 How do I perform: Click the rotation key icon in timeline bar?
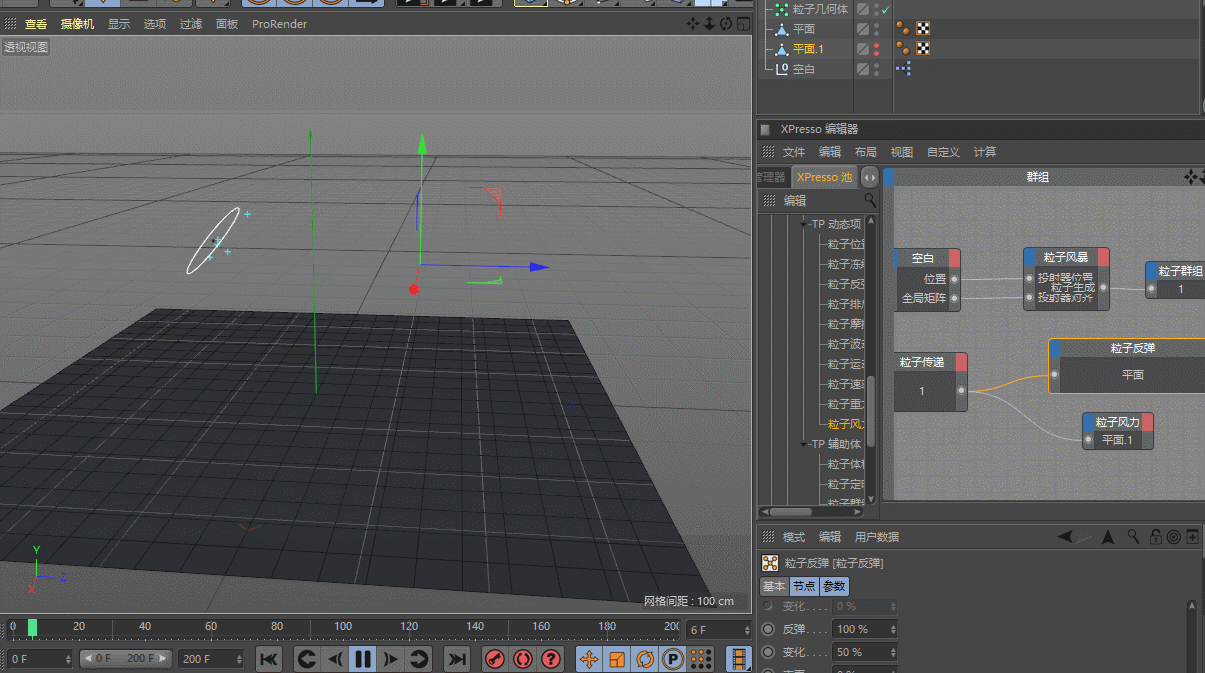coord(645,659)
